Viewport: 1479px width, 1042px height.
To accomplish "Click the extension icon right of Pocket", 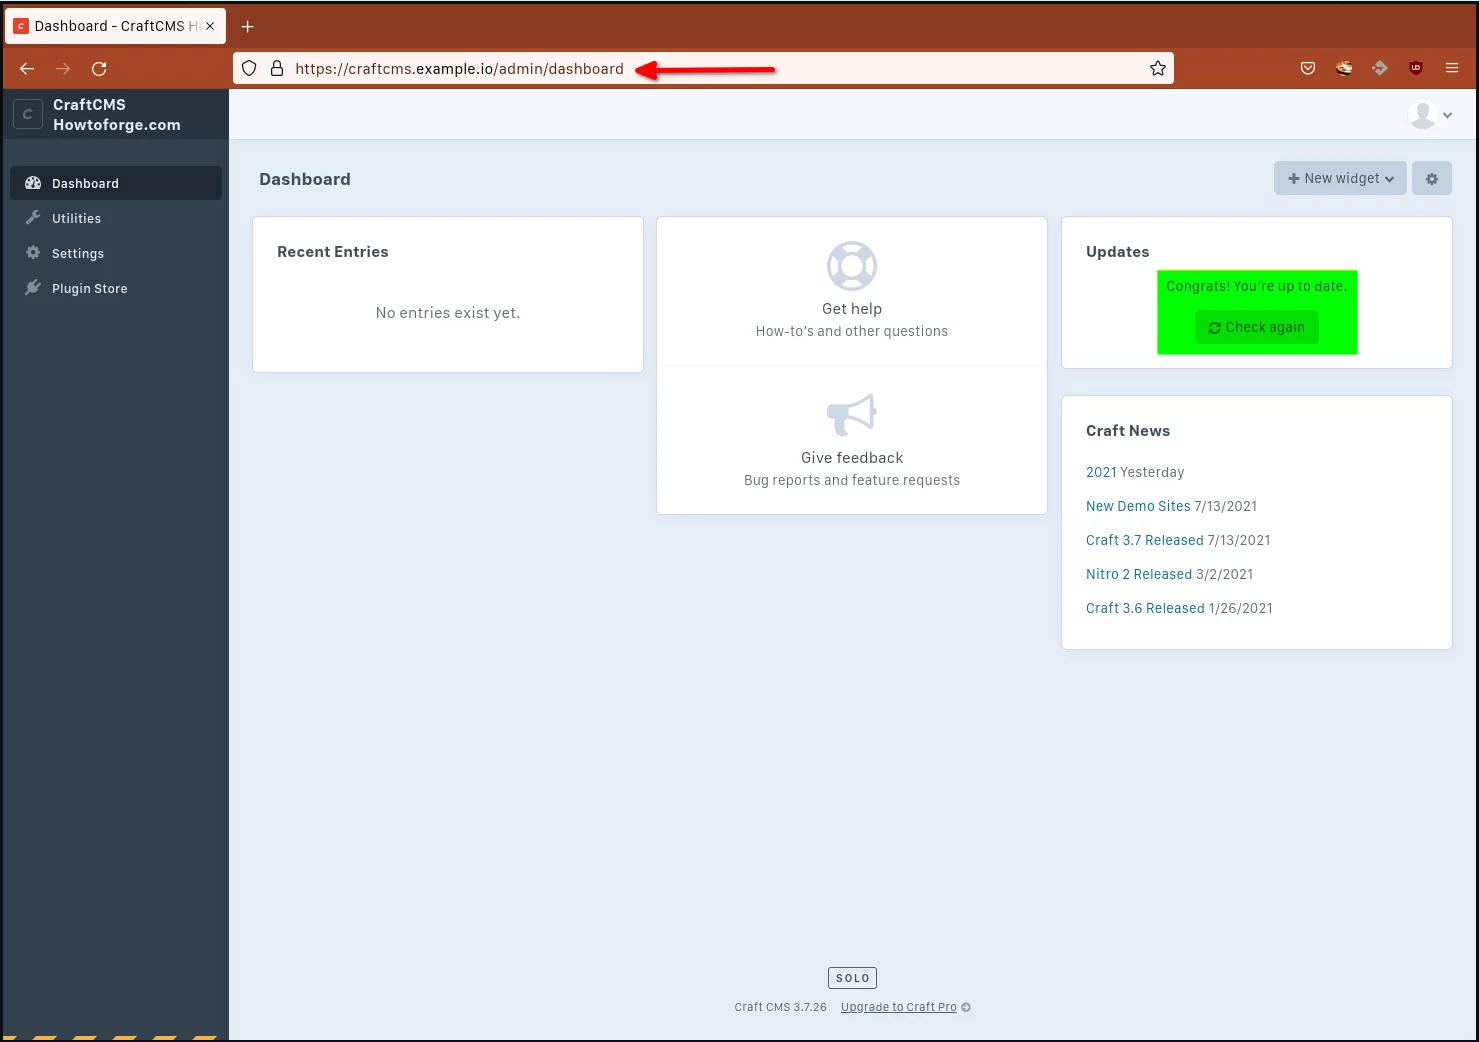I will point(1344,68).
